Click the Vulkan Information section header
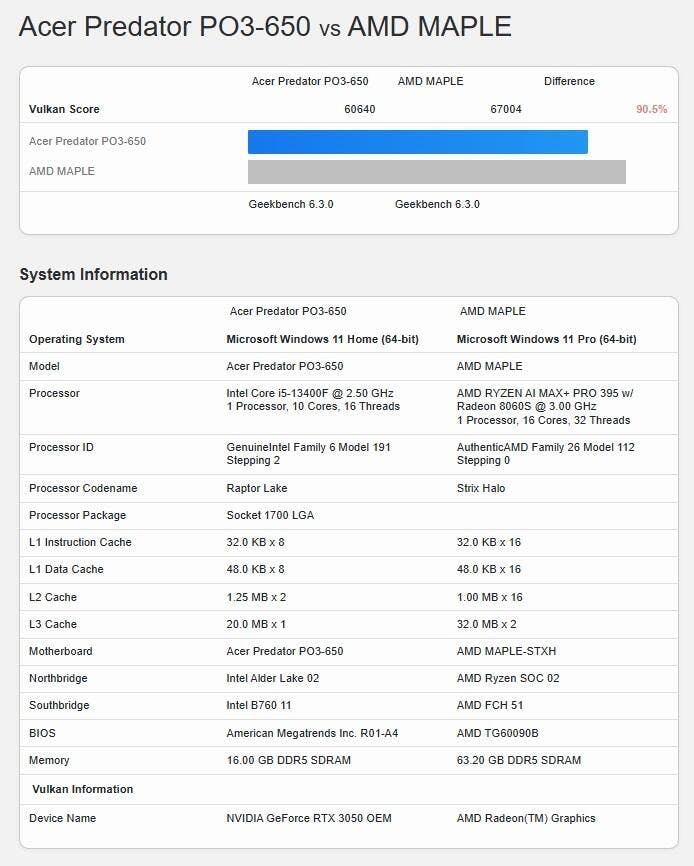Screen dimensions: 694x866 point(83,789)
